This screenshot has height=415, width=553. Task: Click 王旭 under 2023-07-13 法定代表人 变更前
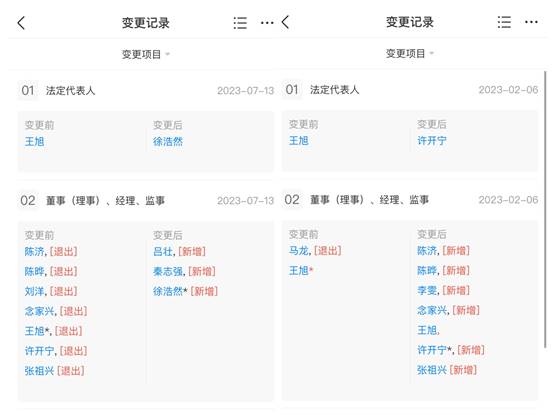pos(35,142)
